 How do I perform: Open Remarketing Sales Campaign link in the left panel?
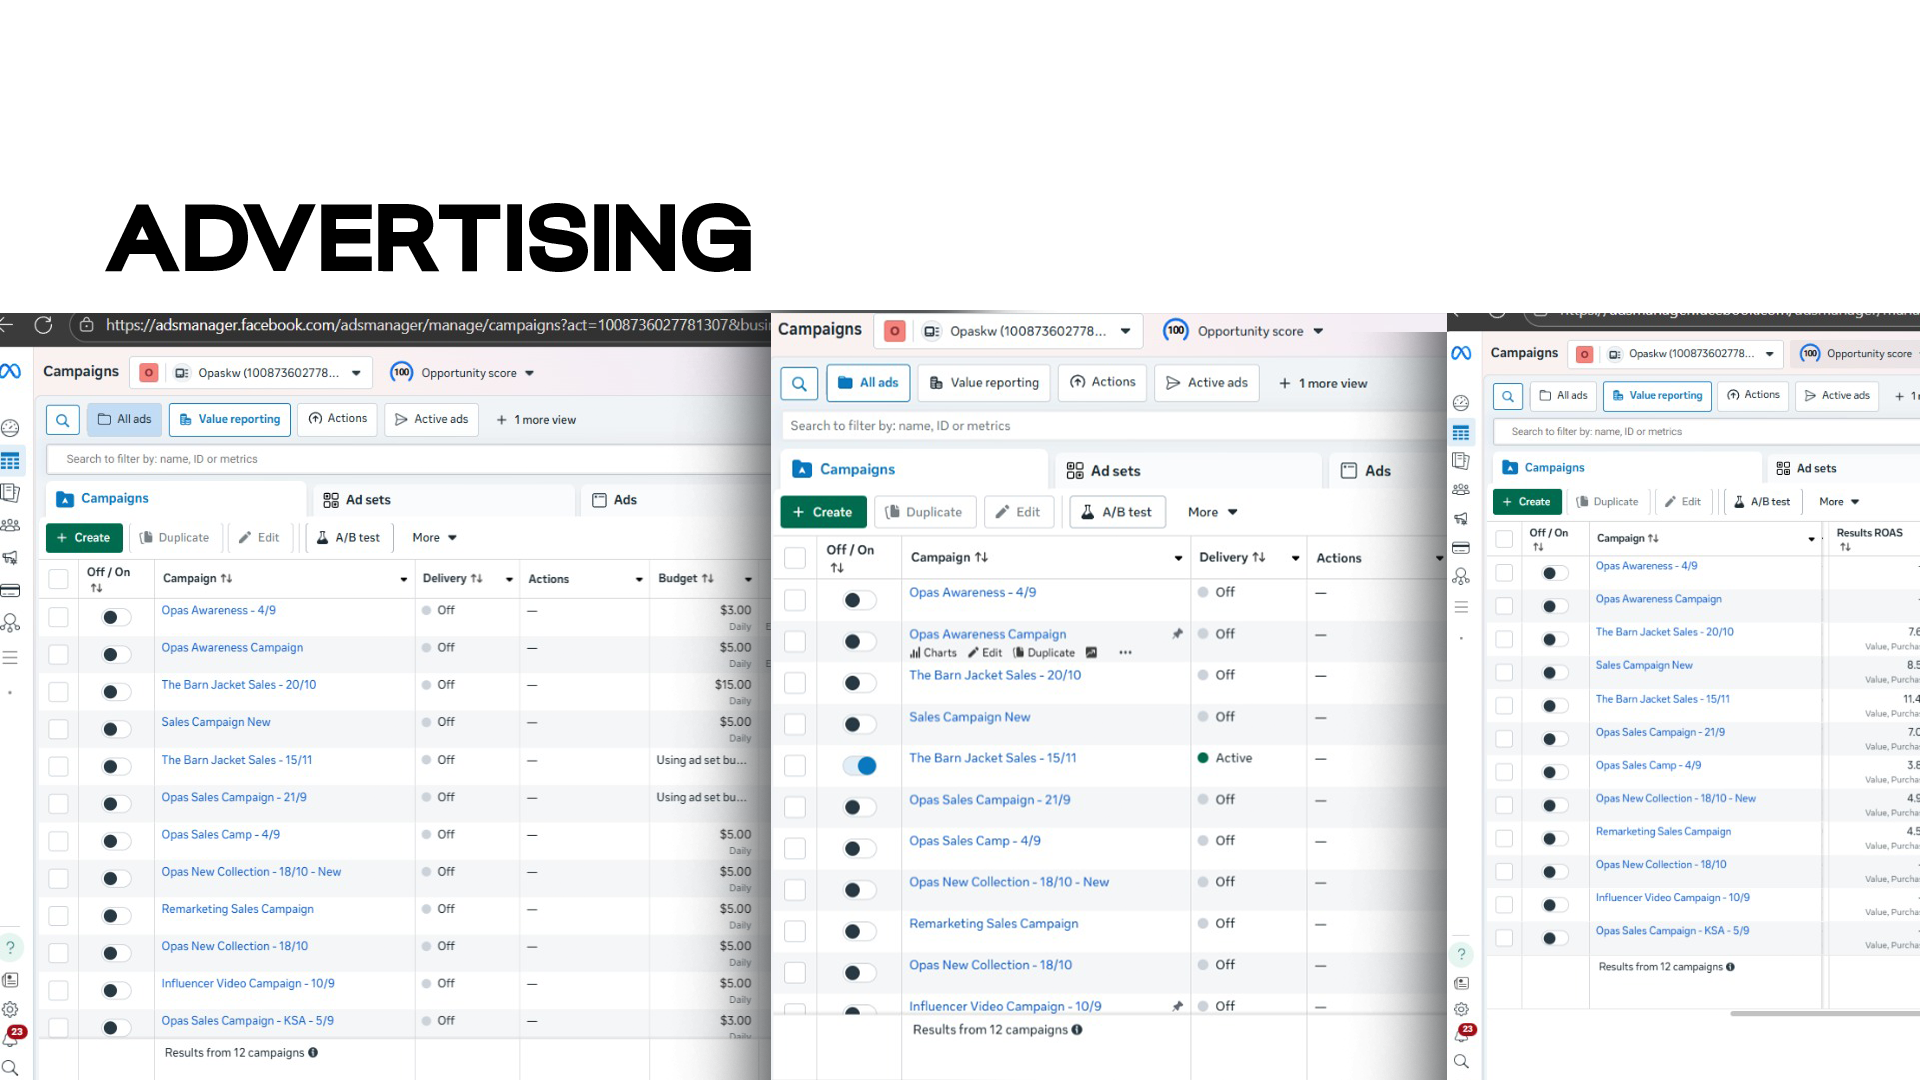pos(237,909)
